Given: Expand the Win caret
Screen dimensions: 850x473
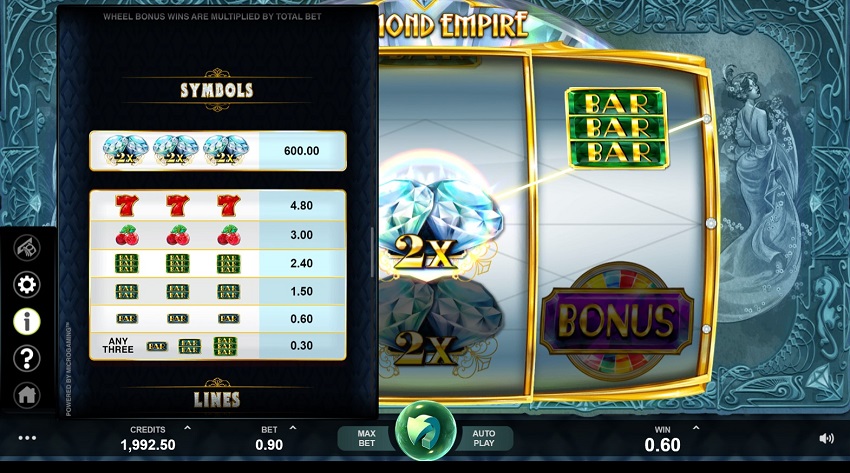Looking at the screenshot, I should (696, 428).
